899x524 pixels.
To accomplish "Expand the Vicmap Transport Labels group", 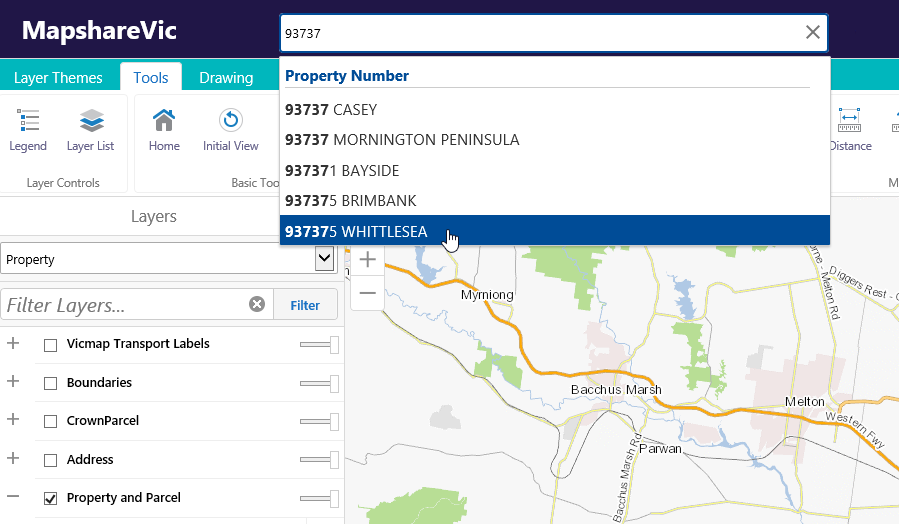I will click(x=13, y=343).
